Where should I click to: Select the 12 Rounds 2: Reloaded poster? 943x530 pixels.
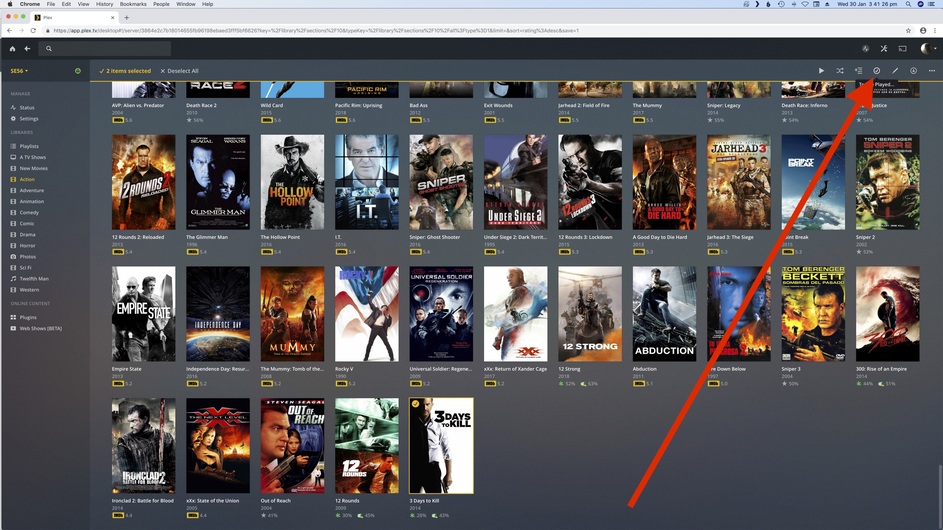tap(144, 182)
